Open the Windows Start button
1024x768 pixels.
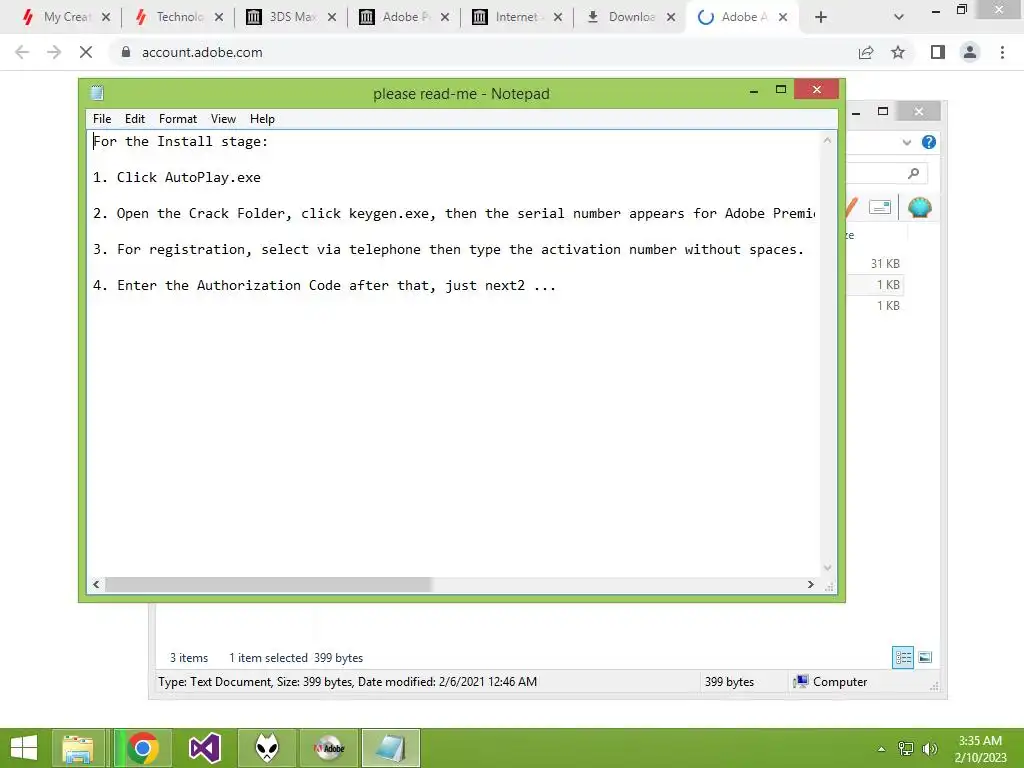(24, 748)
